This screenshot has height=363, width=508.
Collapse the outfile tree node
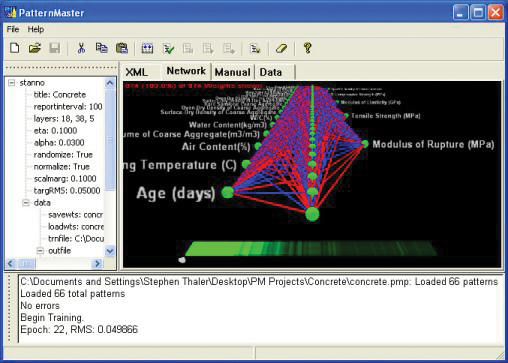coord(40,251)
